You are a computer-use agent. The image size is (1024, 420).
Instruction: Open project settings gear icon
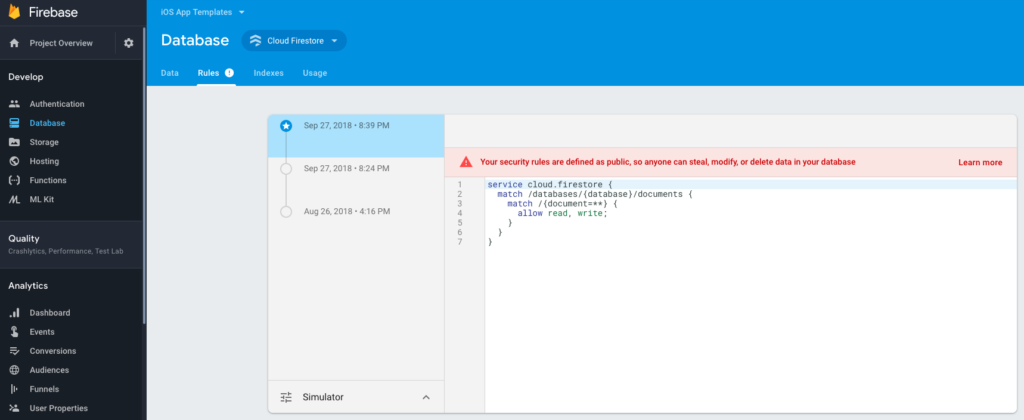128,43
